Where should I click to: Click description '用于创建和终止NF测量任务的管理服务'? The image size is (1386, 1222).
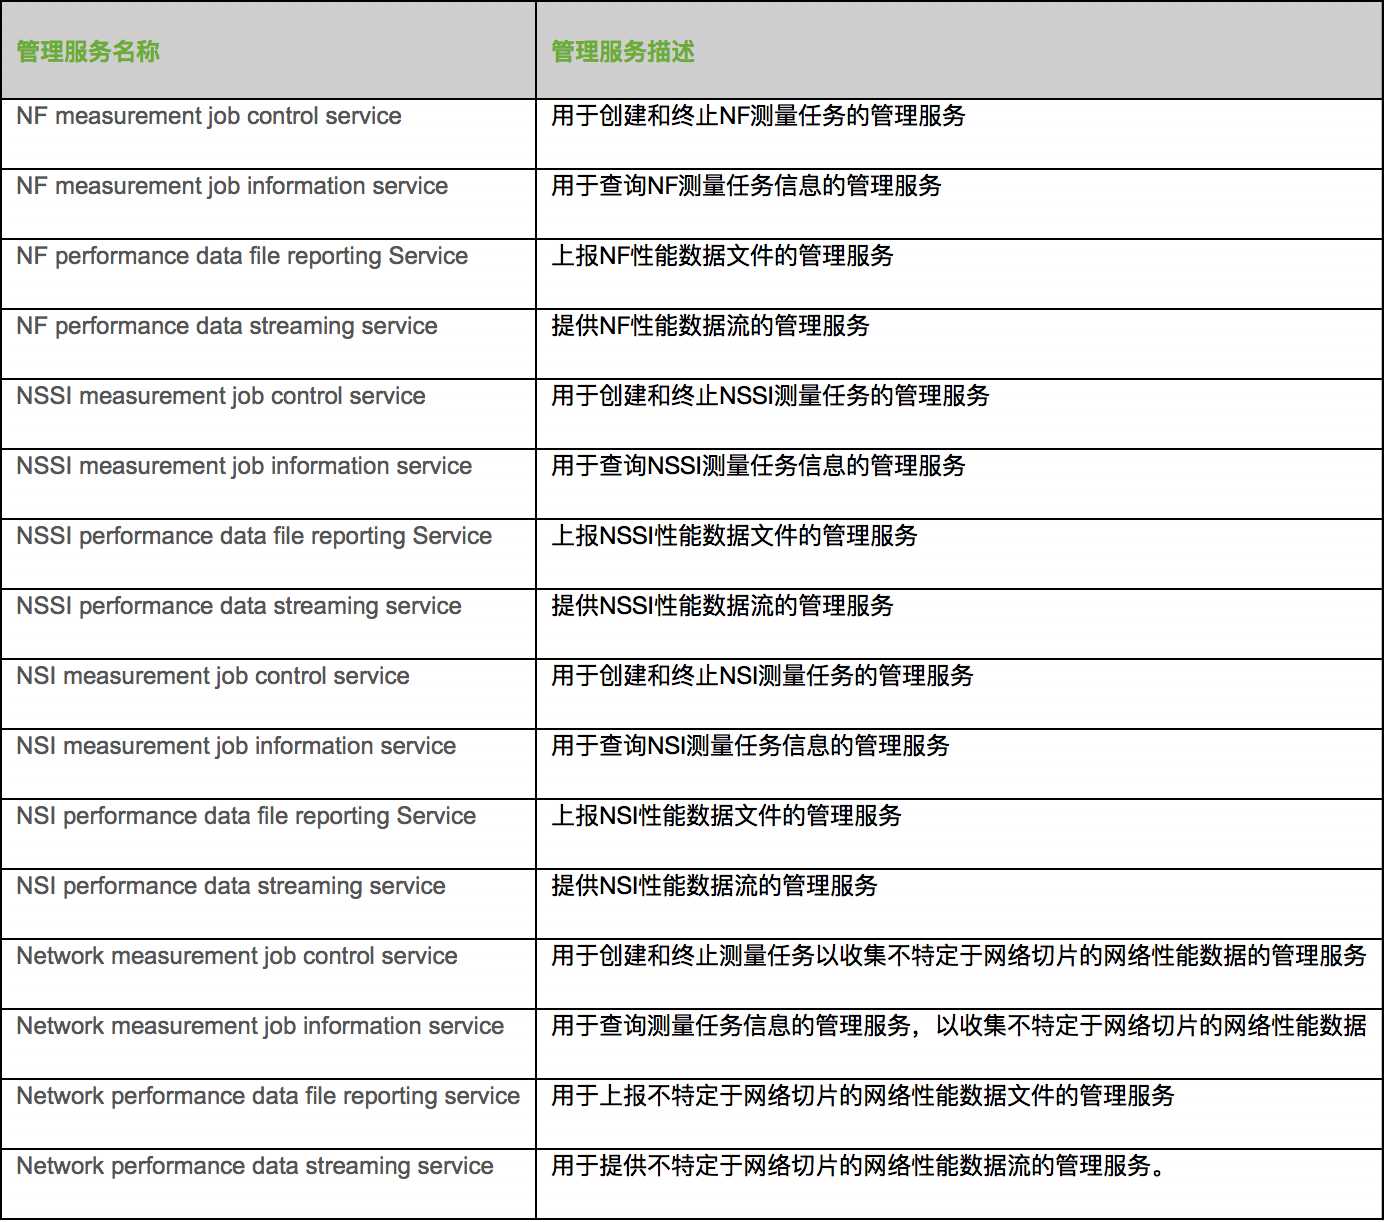(758, 116)
